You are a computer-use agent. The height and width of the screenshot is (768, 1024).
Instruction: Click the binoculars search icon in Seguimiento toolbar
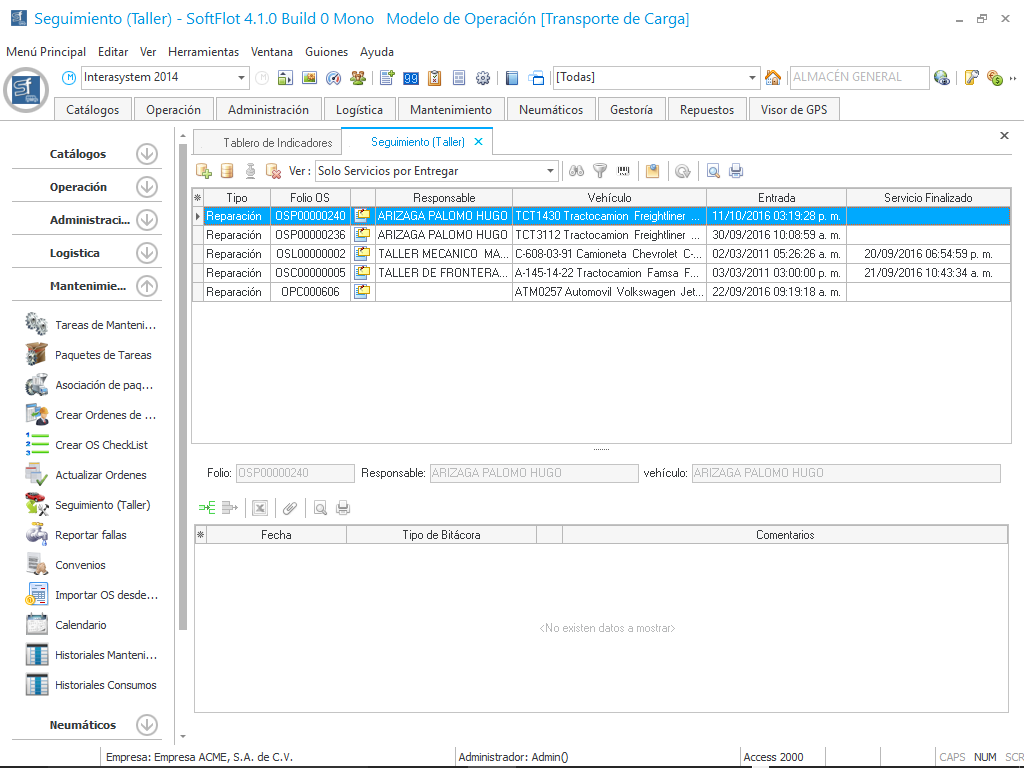tap(576, 171)
